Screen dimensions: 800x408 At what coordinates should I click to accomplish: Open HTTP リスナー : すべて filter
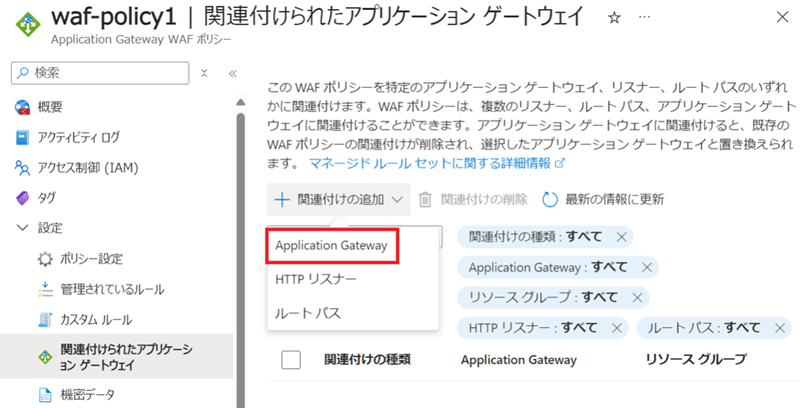click(533, 327)
